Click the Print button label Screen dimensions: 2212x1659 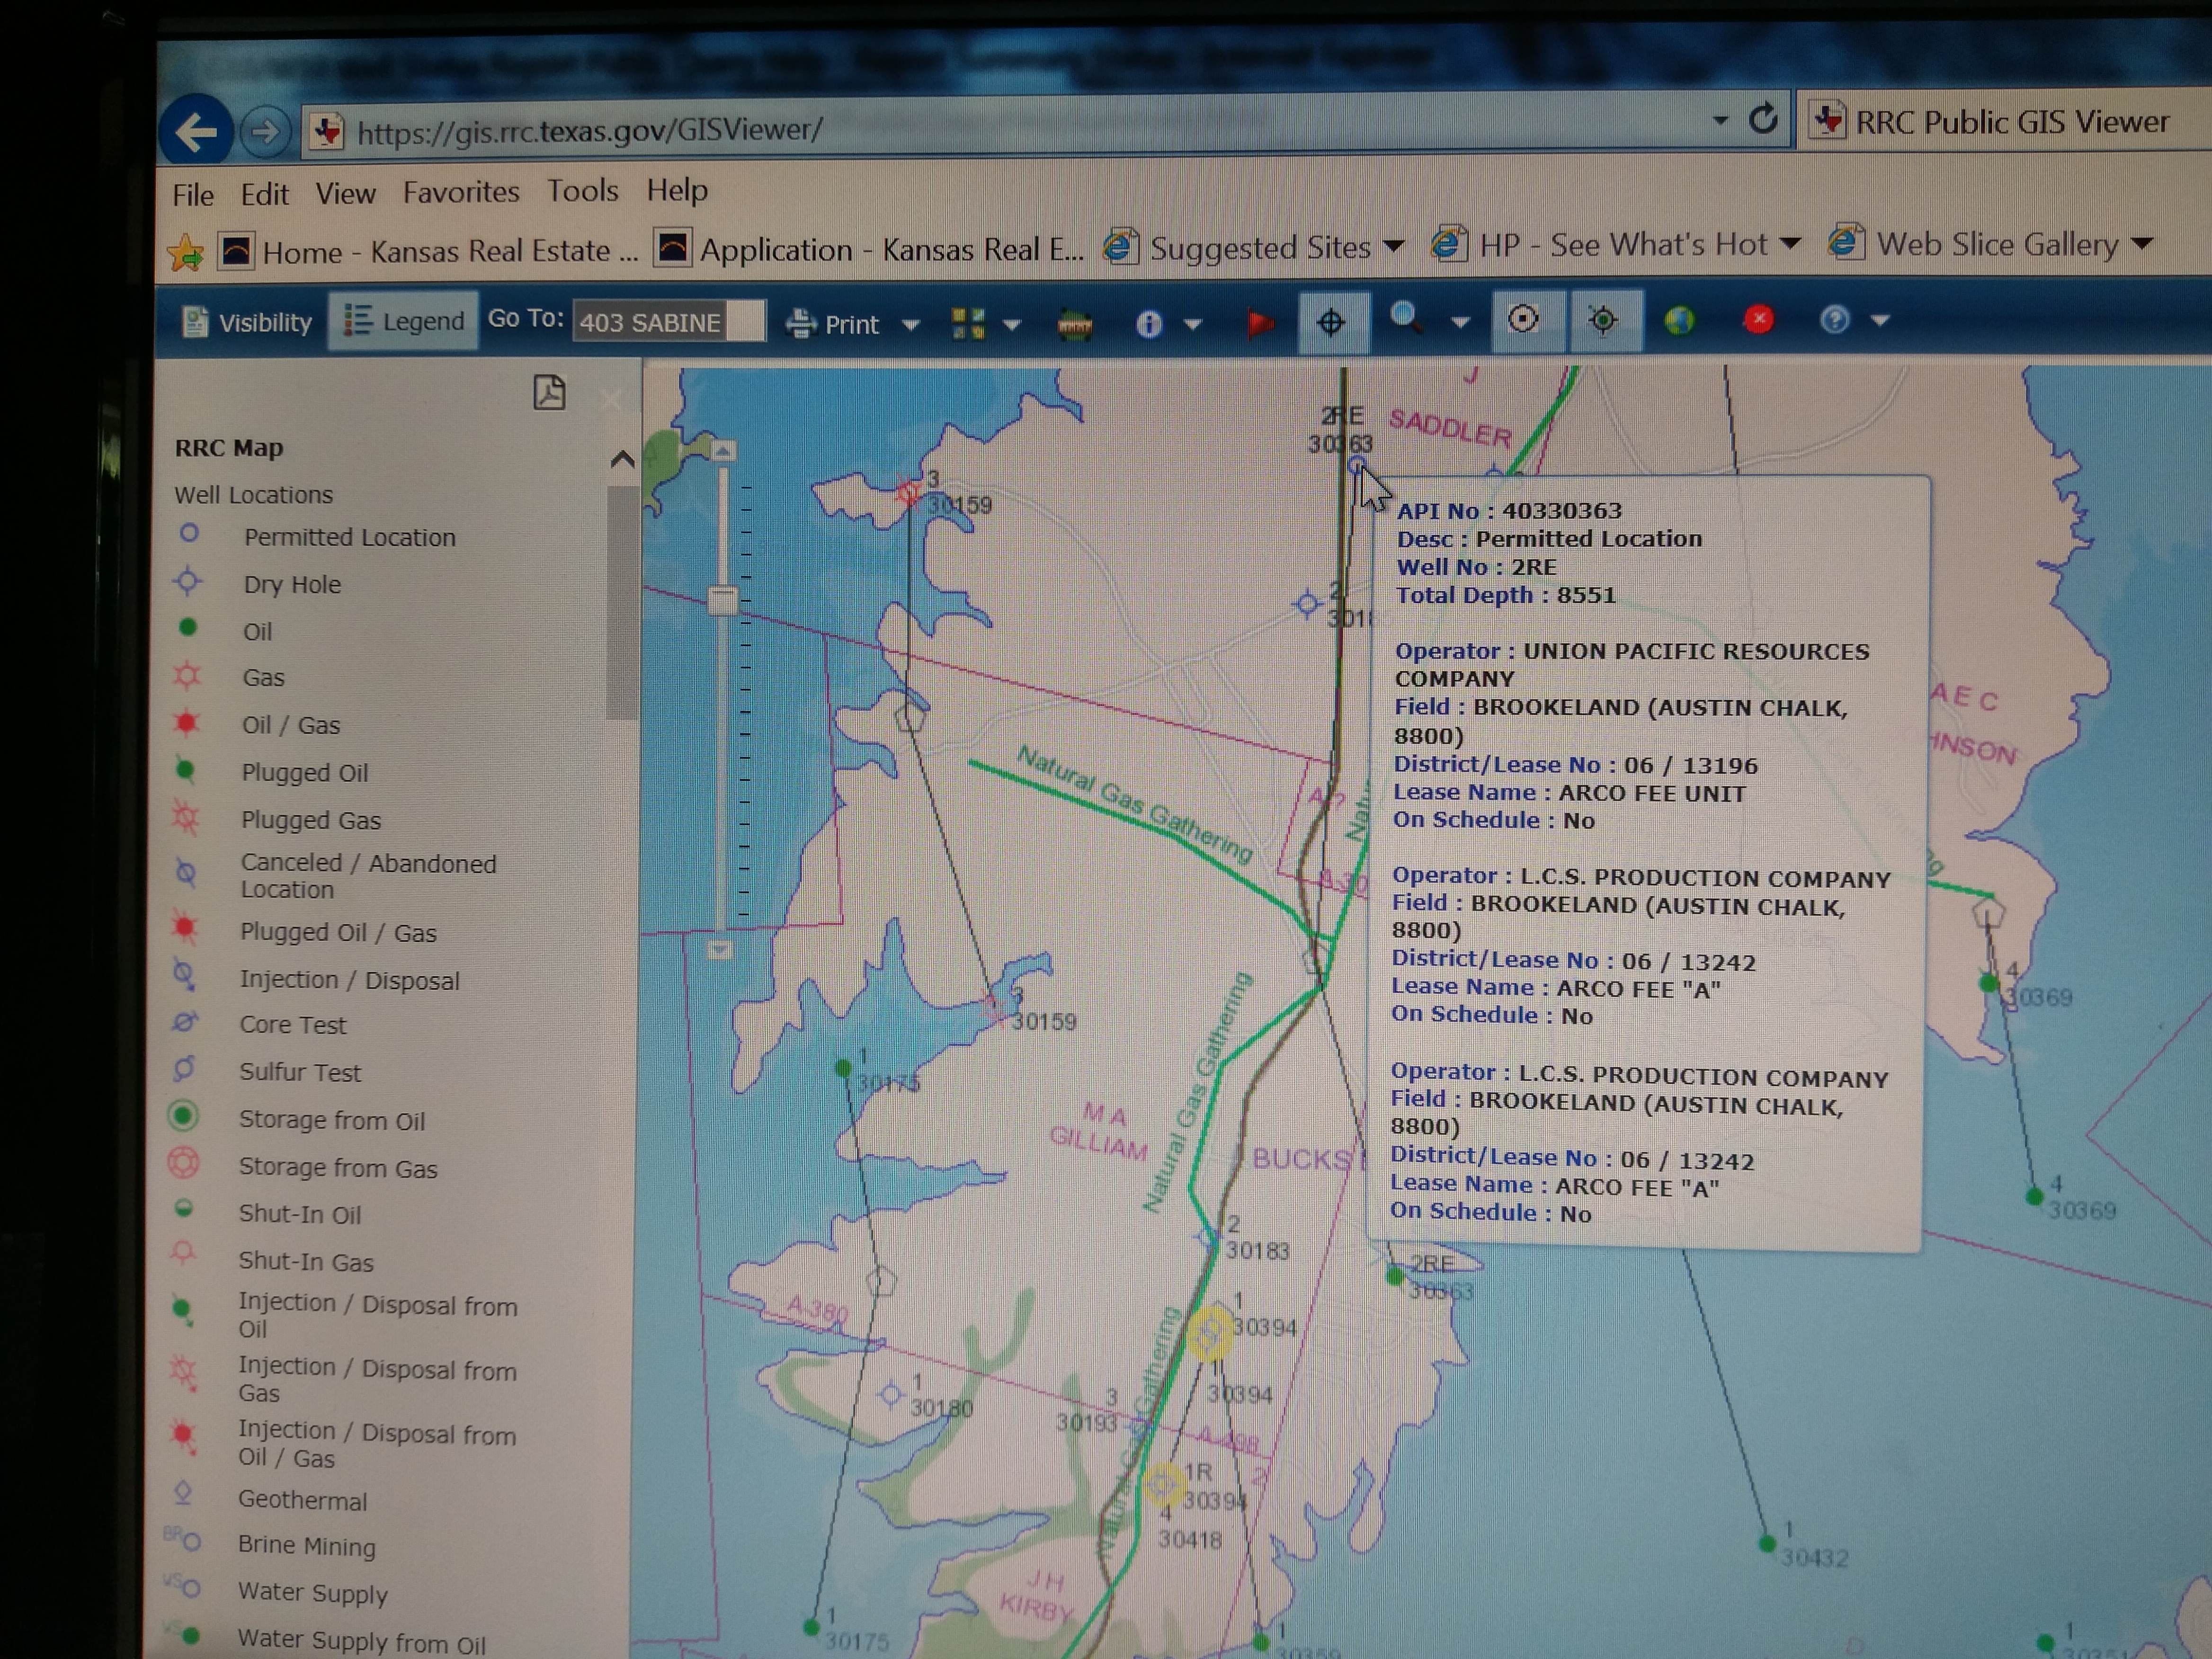852,325
